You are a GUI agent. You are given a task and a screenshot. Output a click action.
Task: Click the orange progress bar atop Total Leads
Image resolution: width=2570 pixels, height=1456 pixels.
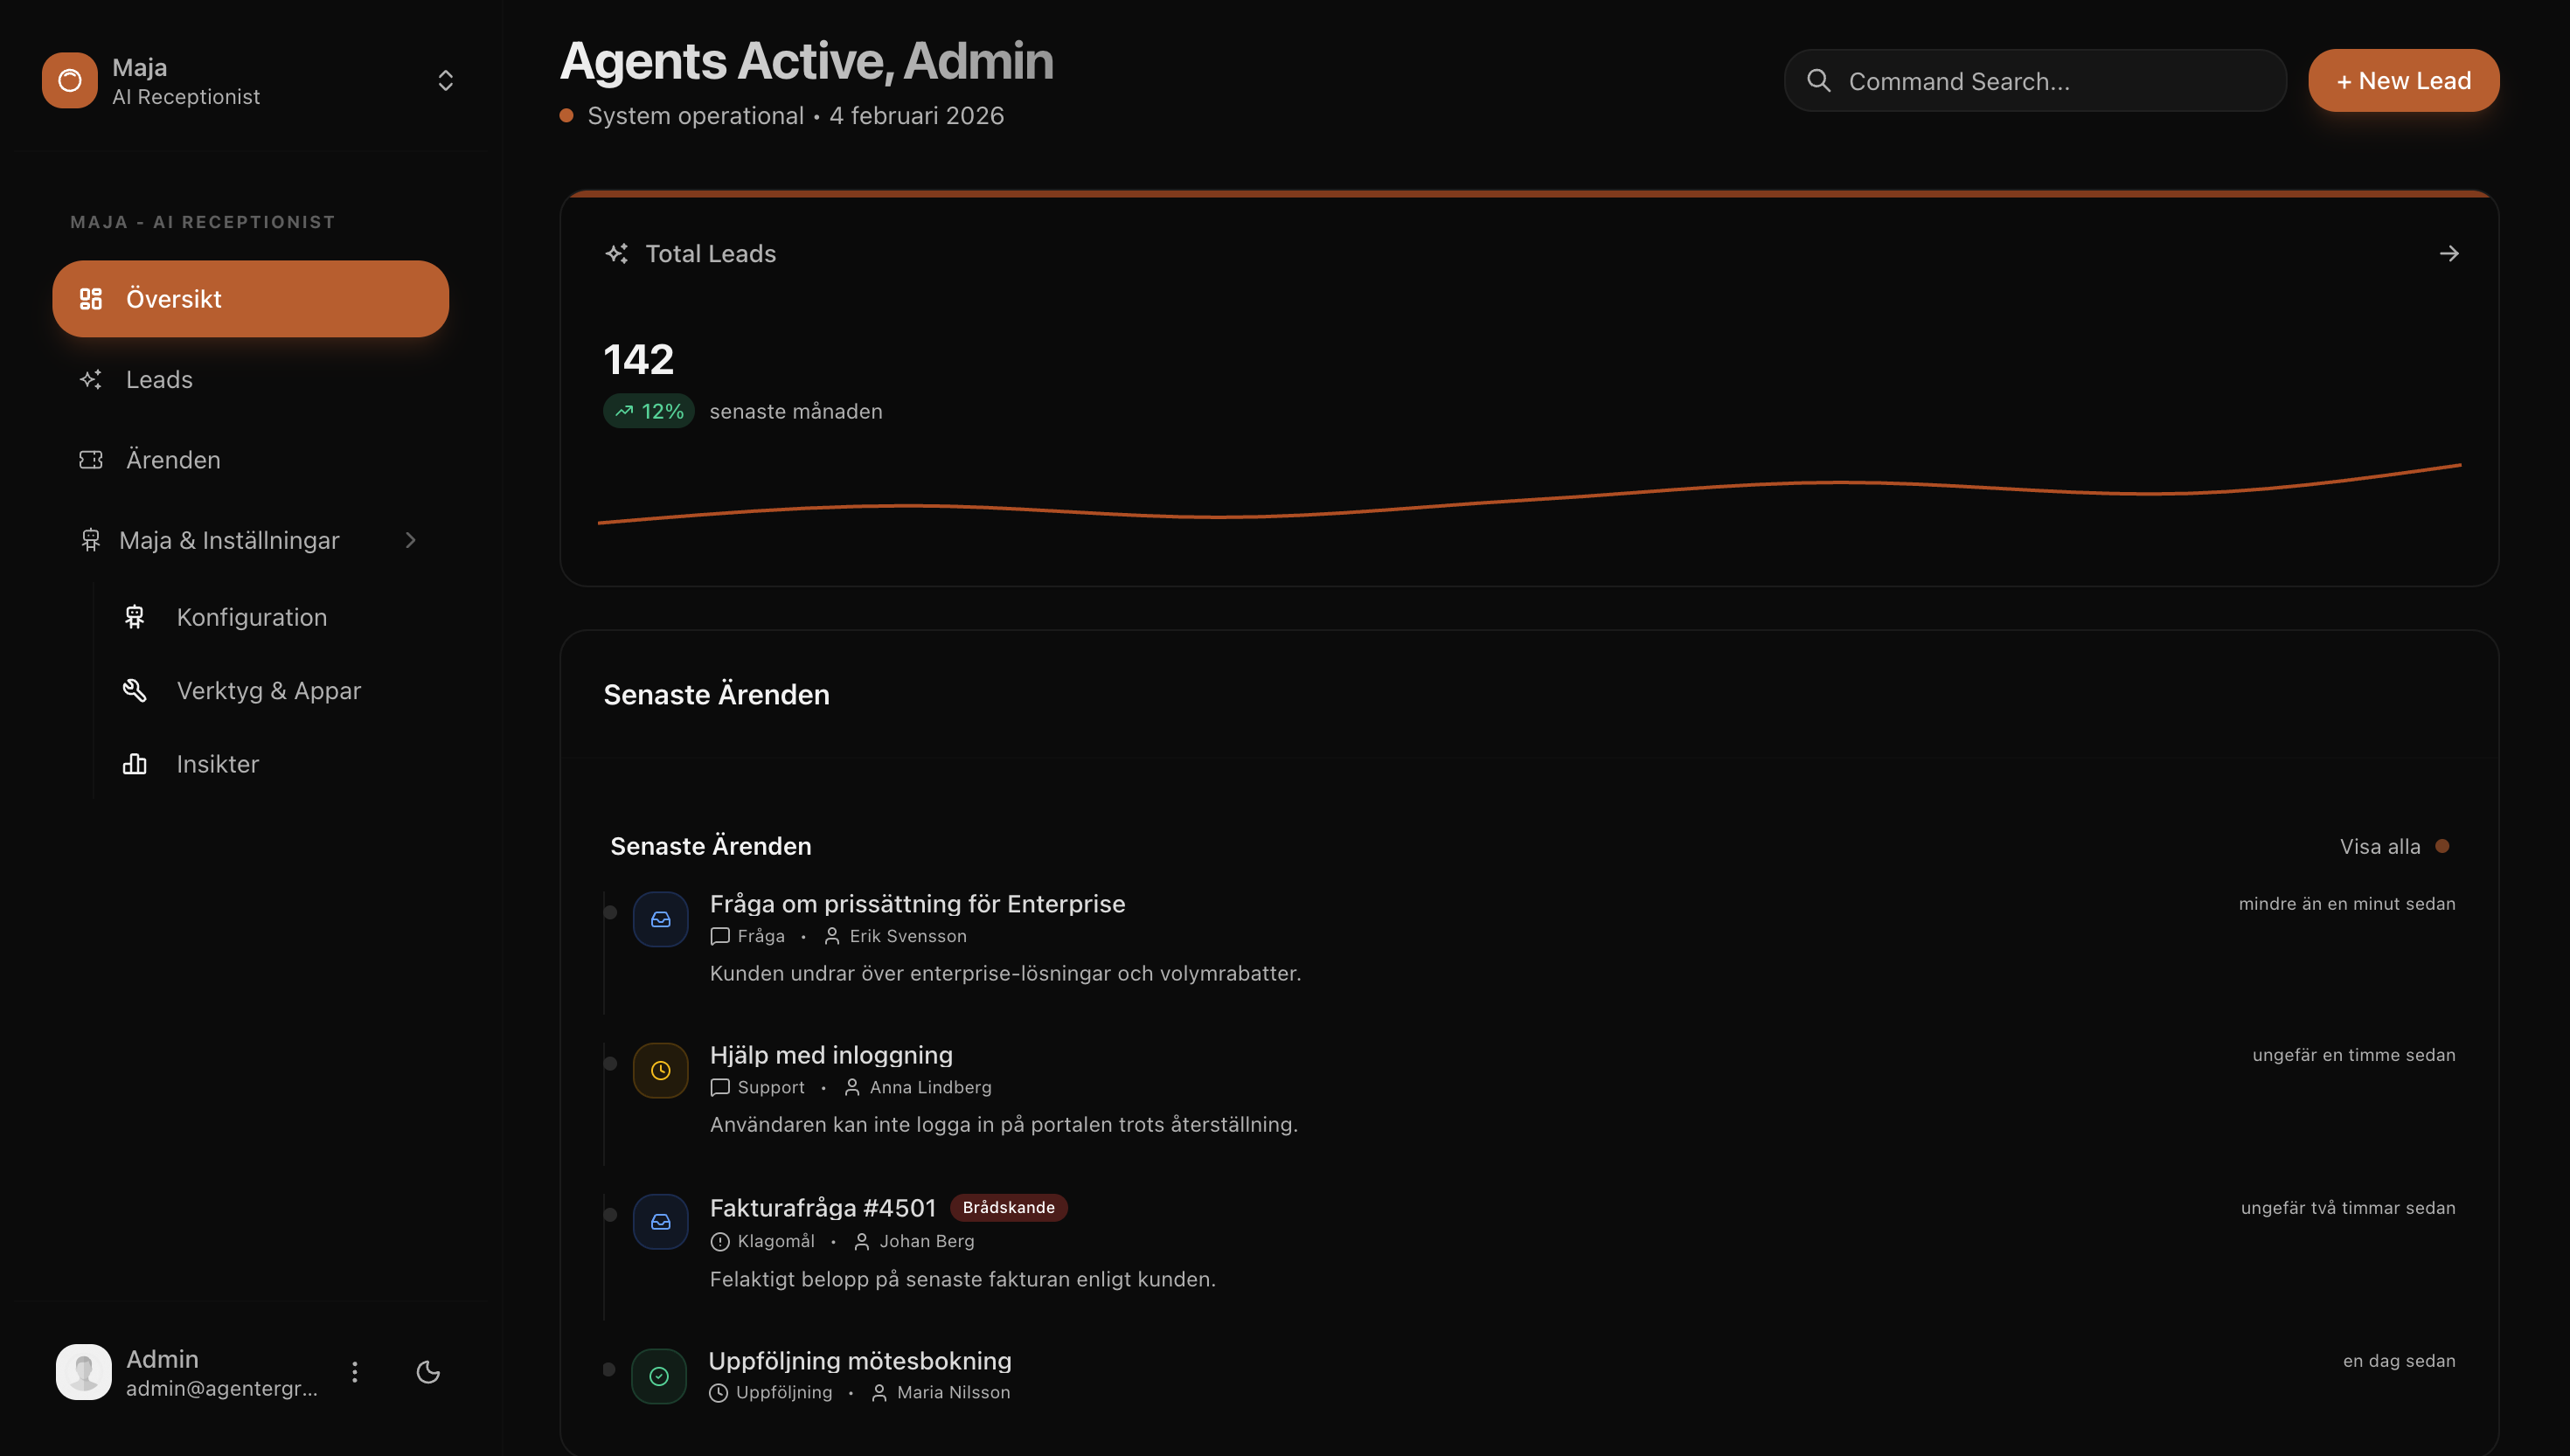click(x=1525, y=194)
